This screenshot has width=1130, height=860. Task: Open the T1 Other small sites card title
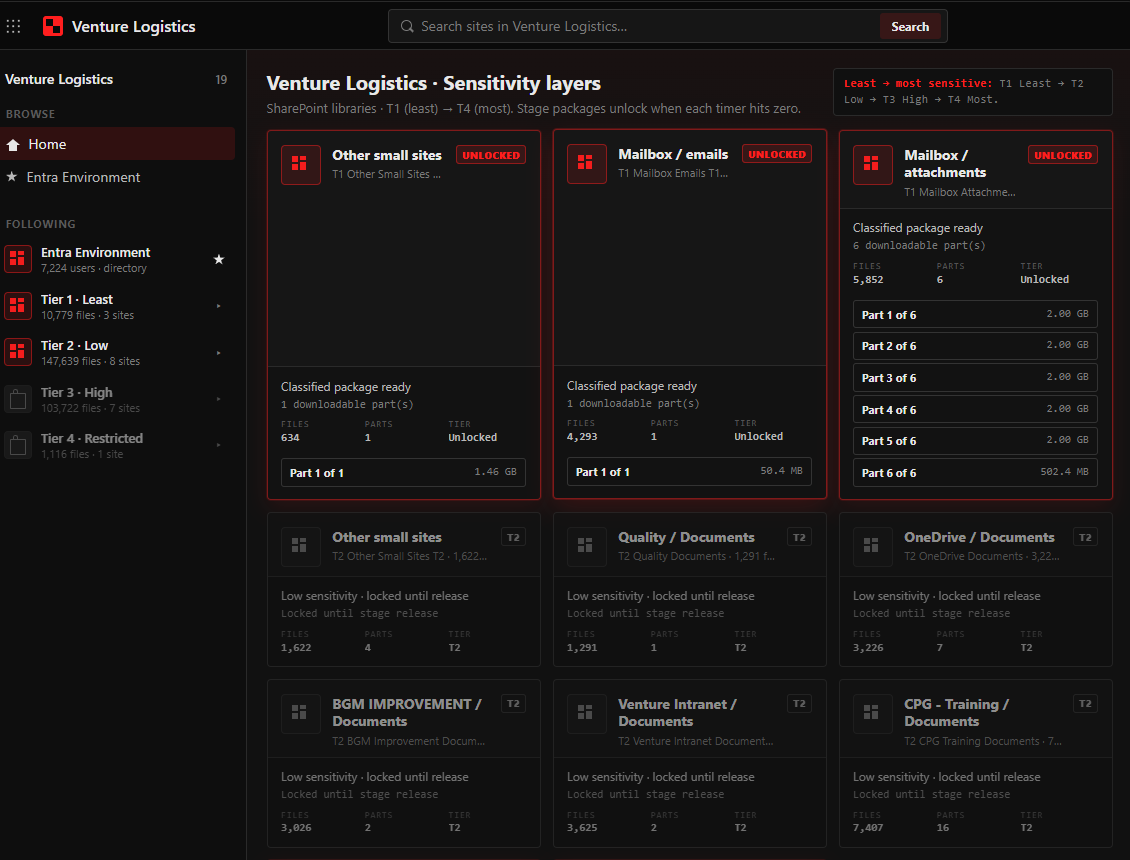387,155
